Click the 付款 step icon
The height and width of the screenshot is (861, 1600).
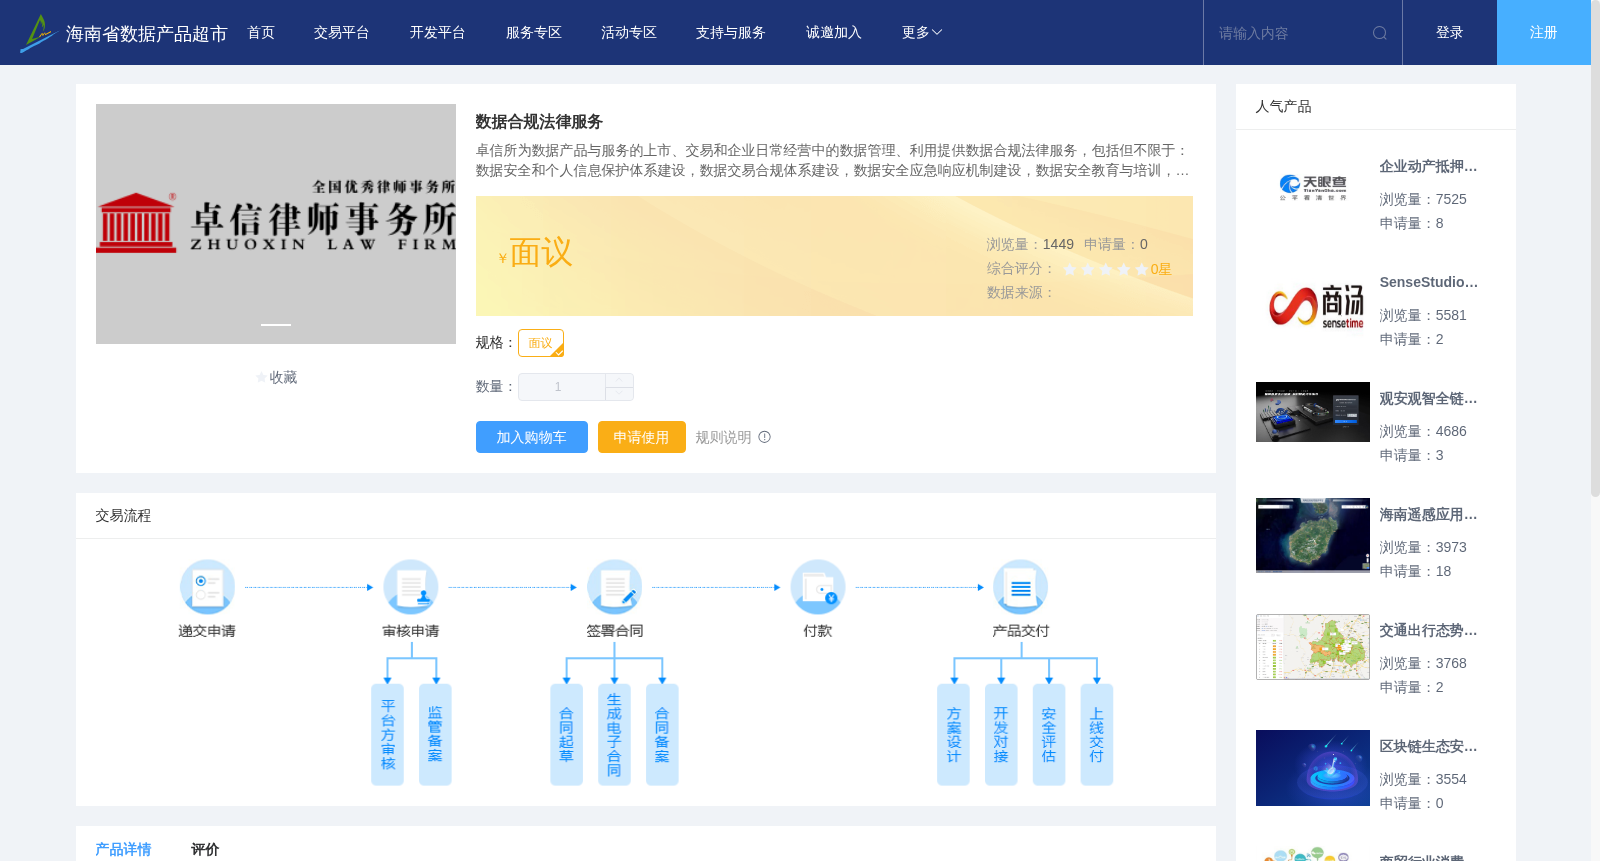coord(818,587)
